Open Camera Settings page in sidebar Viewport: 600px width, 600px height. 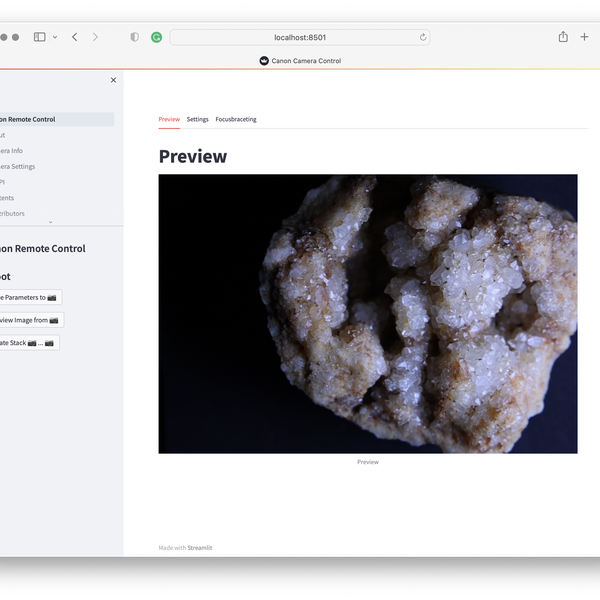[18, 167]
